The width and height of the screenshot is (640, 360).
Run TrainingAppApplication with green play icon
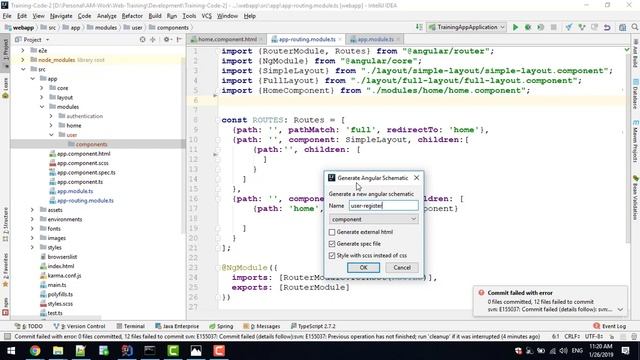pyautogui.click(x=515, y=27)
